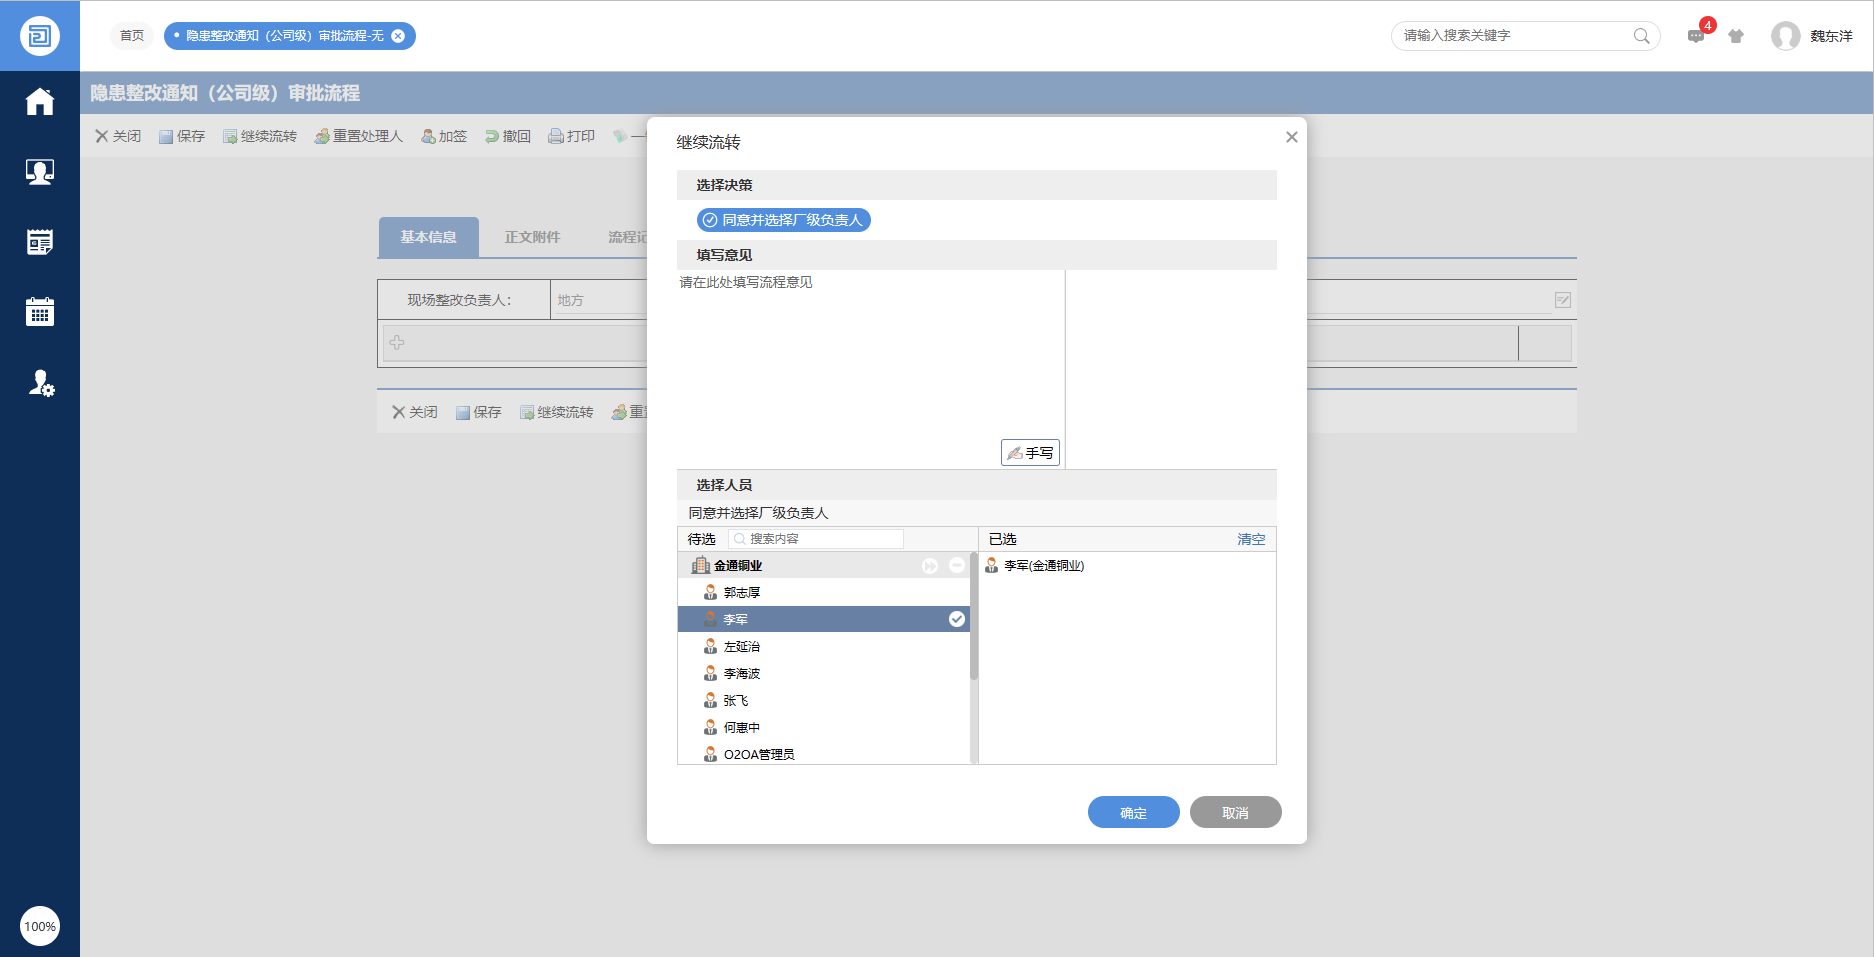The image size is (1874, 957).
Task: Click the select-all arrow icon beside 金通铜业
Action: coord(930,566)
